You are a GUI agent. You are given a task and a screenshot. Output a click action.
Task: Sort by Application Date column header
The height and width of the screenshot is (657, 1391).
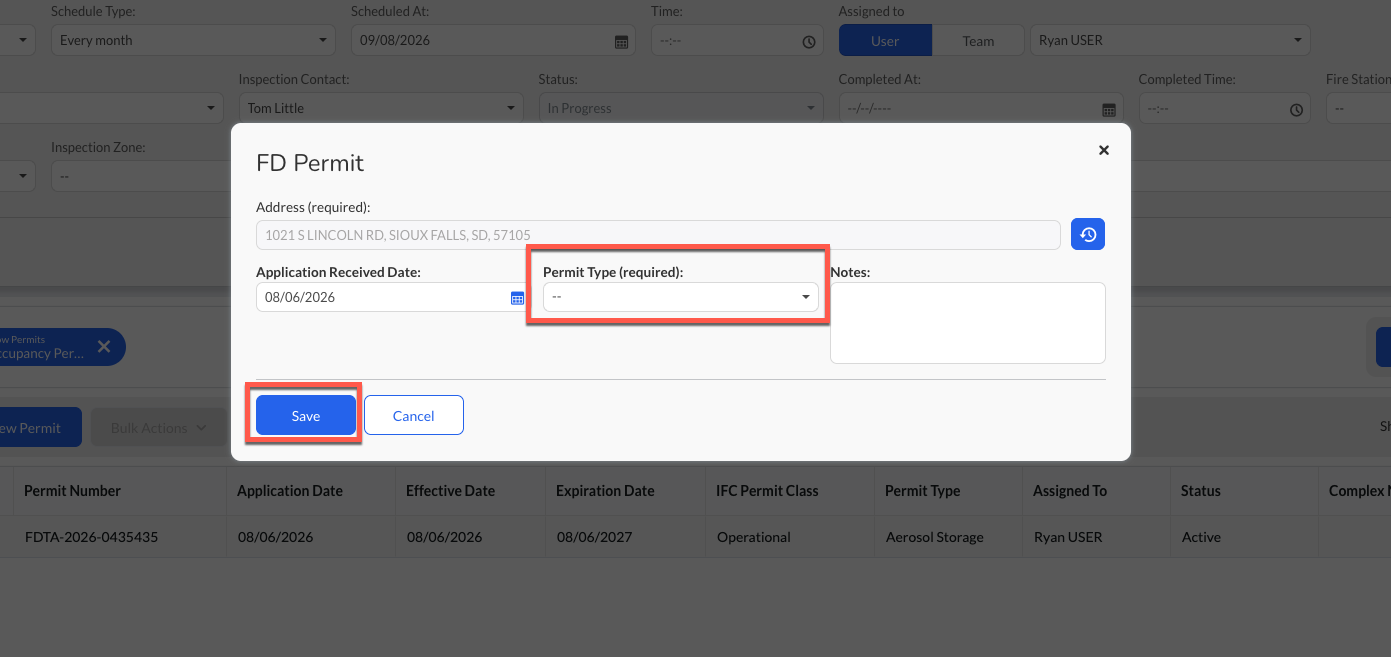pyautogui.click(x=290, y=491)
